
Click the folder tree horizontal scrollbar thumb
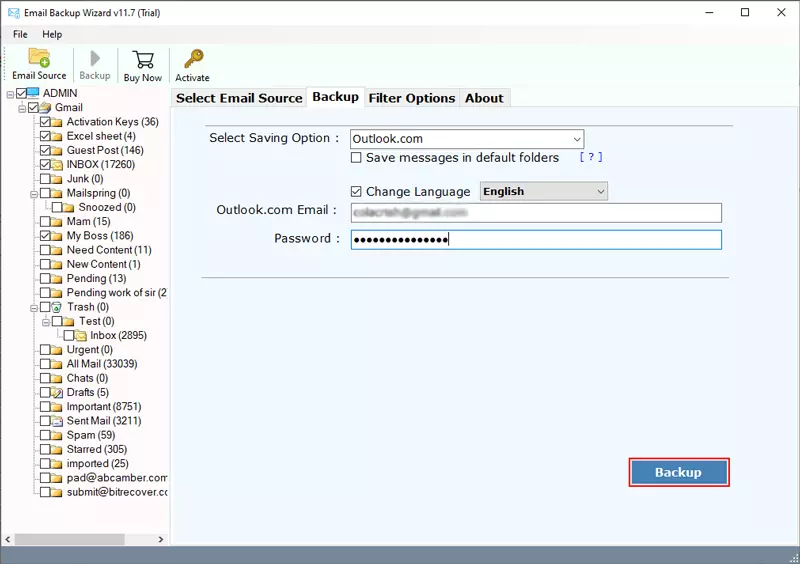point(69,539)
